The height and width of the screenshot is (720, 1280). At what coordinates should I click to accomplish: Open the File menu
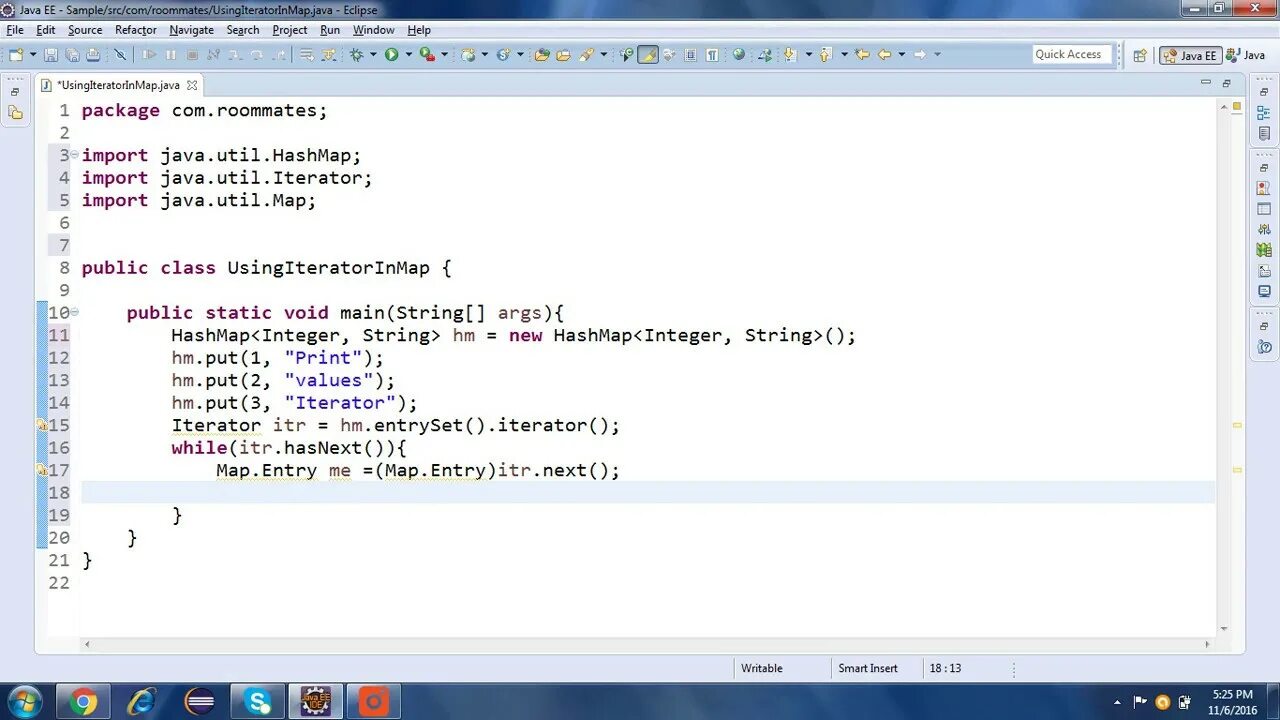tap(15, 30)
